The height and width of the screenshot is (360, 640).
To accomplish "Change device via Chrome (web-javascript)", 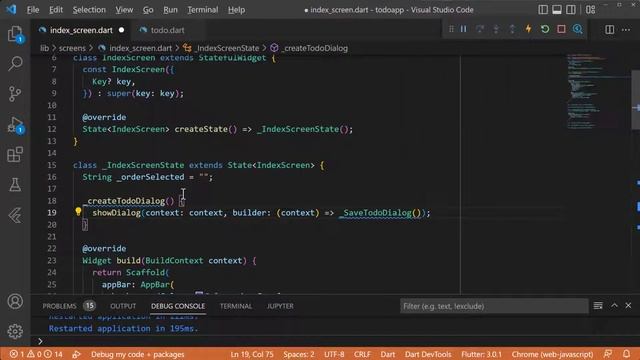I will [x=552, y=354].
